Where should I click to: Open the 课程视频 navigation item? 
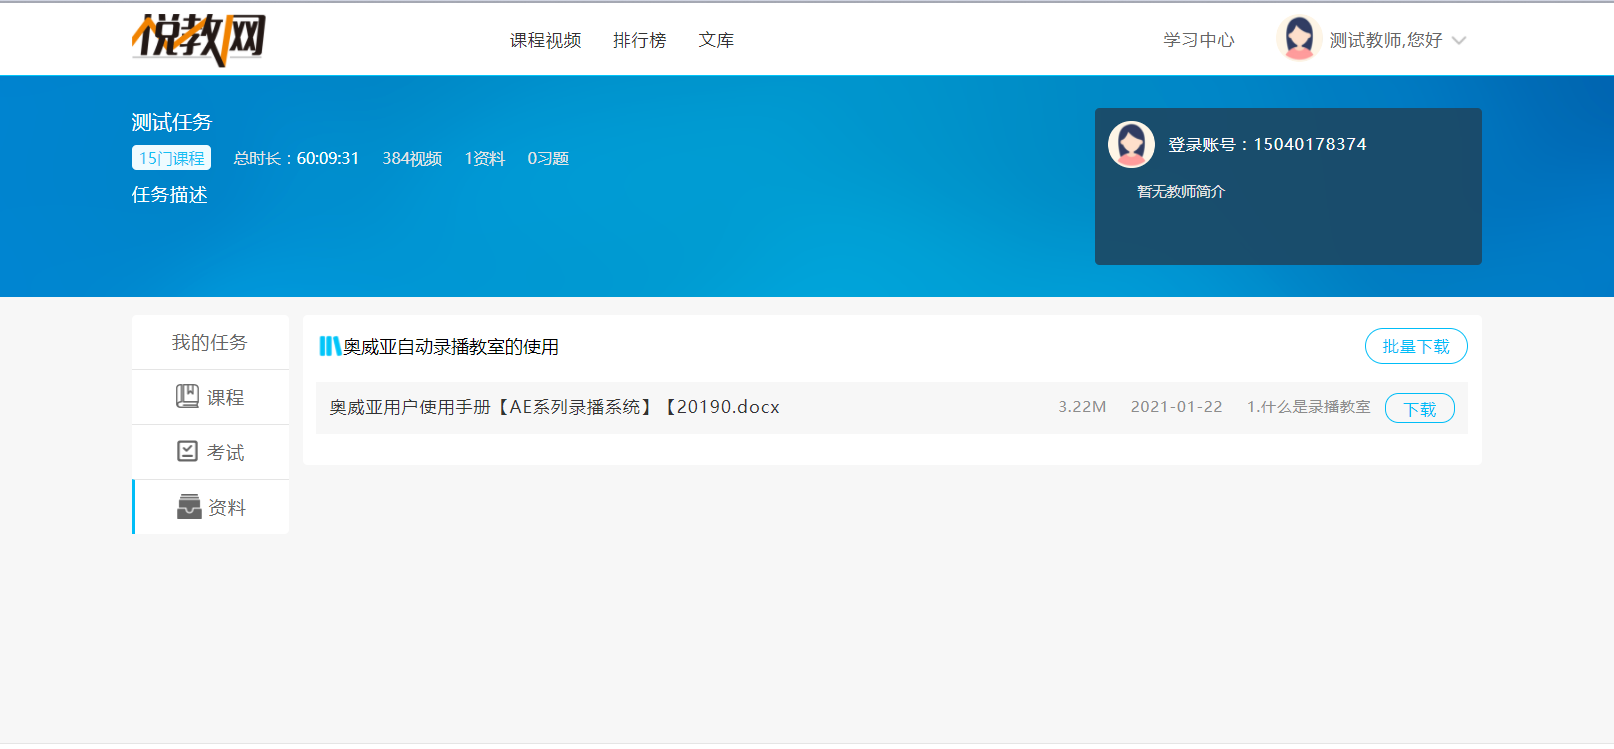tap(545, 40)
